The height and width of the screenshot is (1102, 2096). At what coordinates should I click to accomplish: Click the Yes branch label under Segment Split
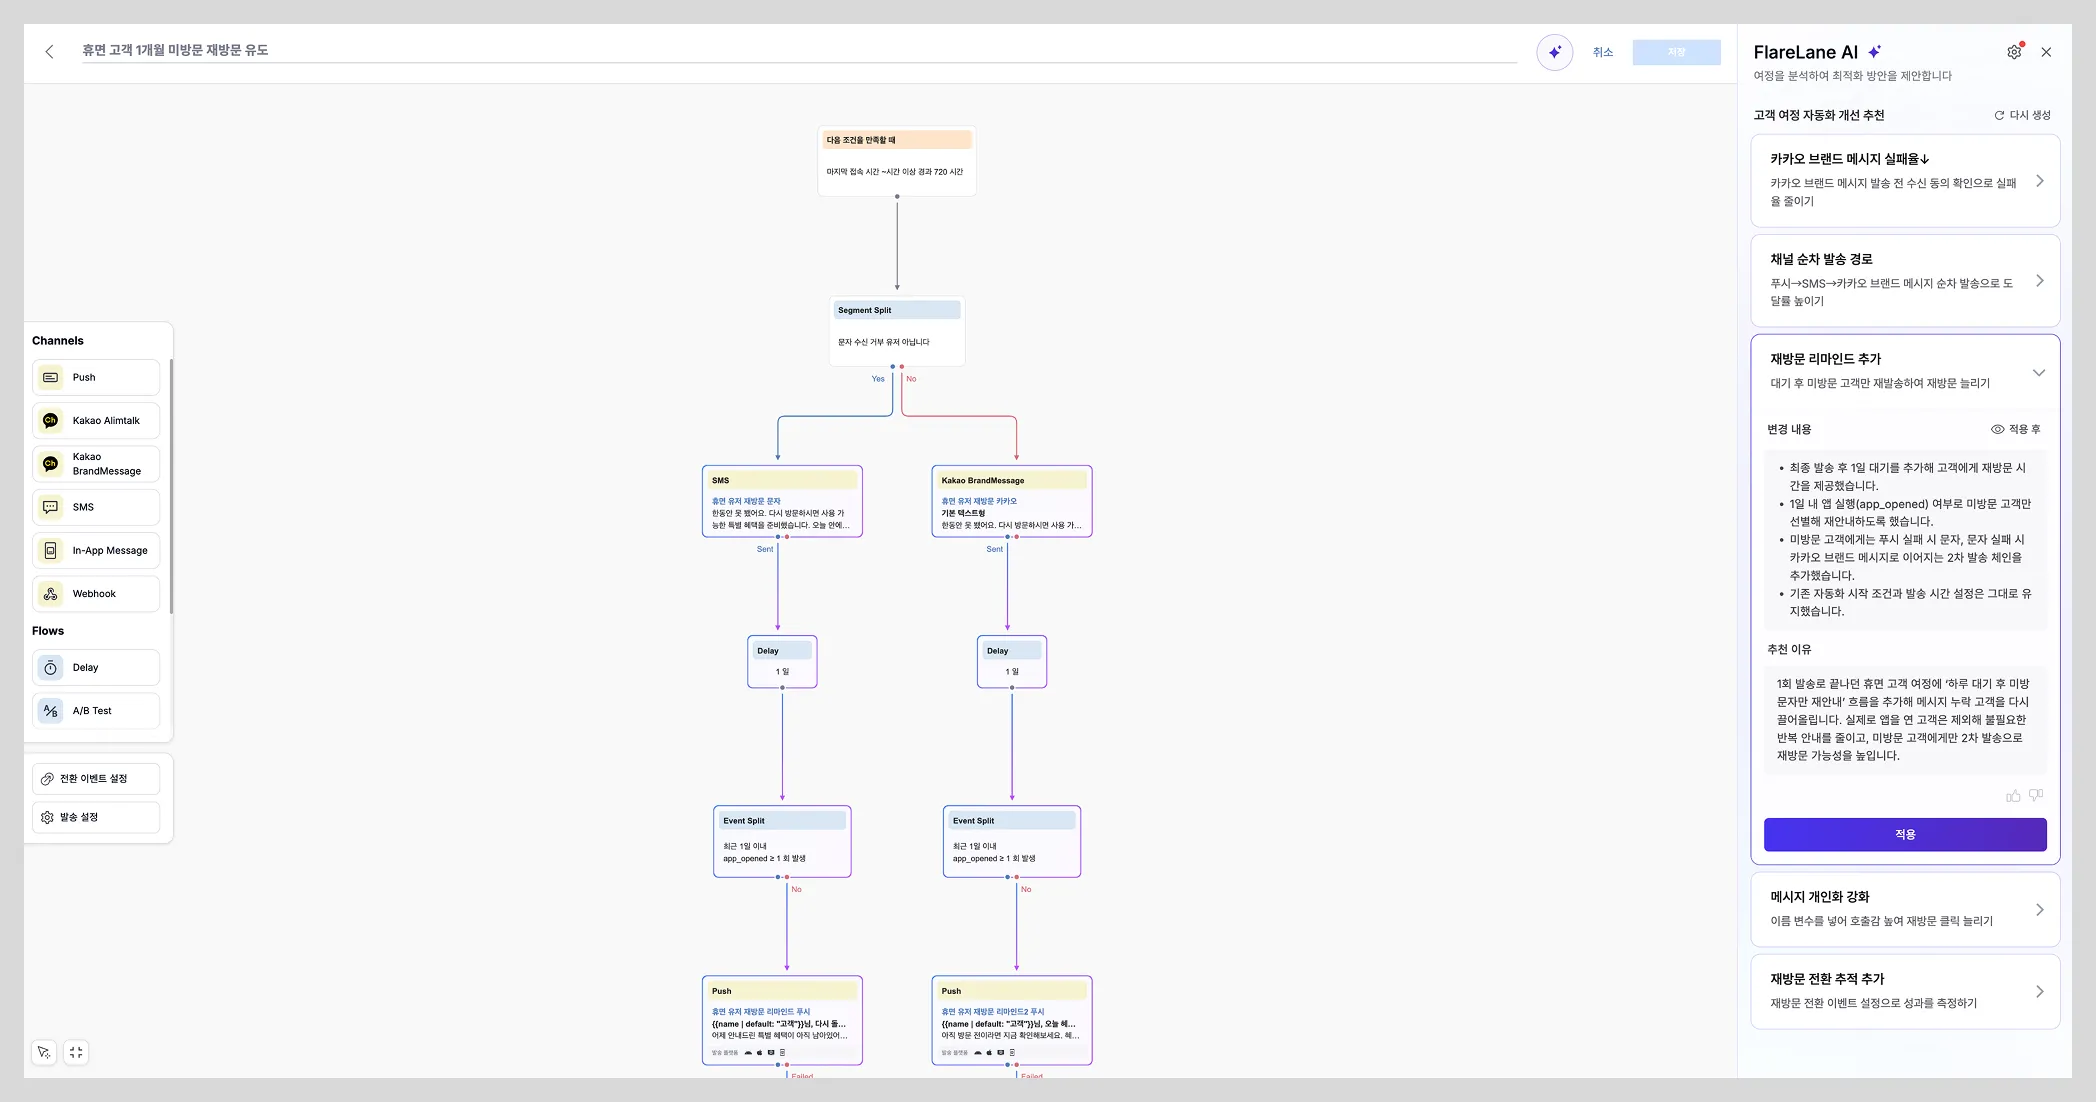click(x=878, y=379)
